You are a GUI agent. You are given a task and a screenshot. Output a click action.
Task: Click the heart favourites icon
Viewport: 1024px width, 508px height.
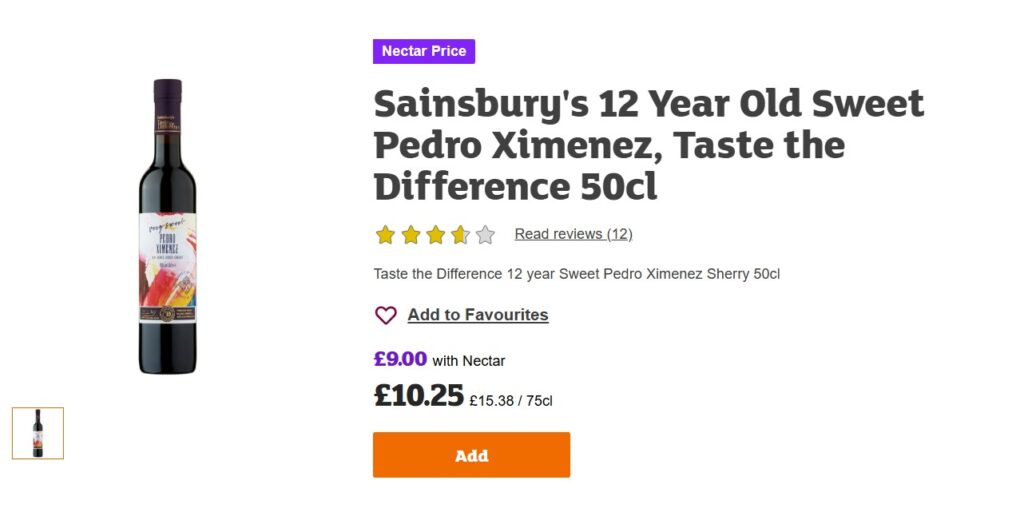[386, 315]
